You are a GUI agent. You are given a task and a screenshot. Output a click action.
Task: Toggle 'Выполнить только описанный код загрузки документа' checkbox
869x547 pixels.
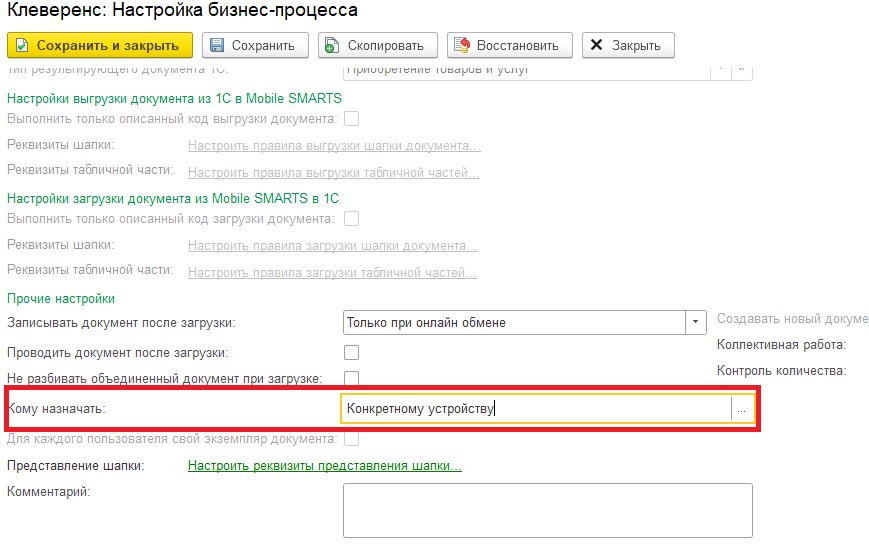(x=351, y=219)
